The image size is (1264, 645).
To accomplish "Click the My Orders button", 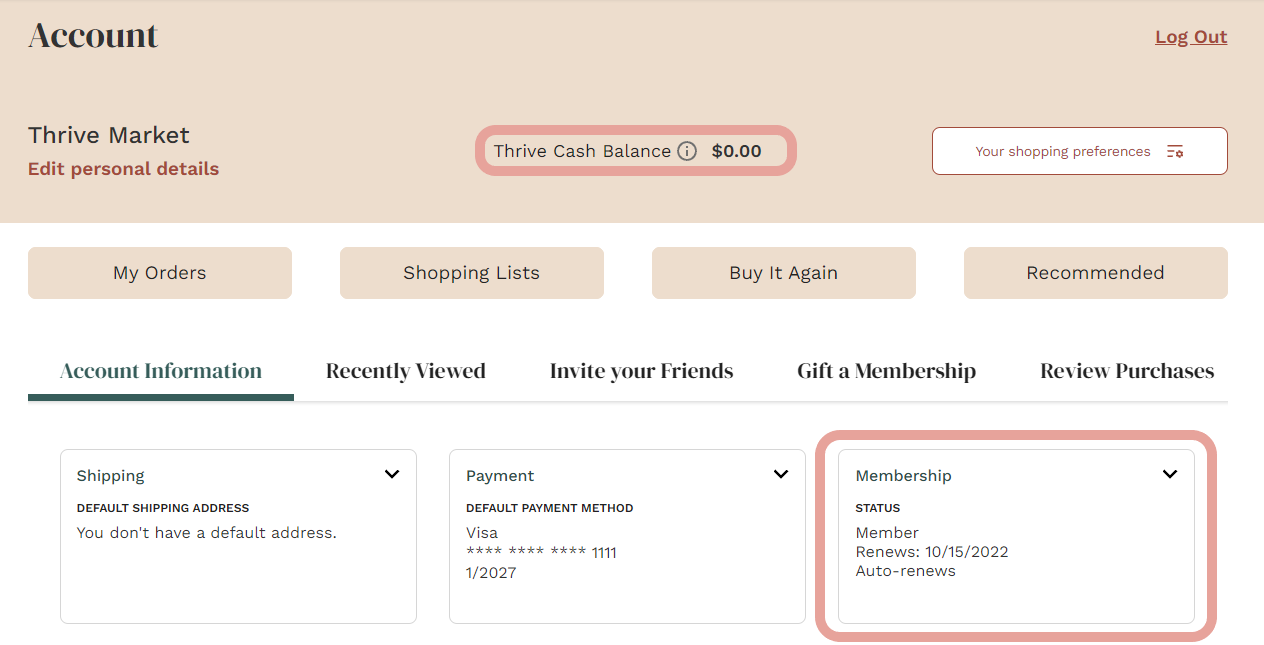I will [159, 272].
